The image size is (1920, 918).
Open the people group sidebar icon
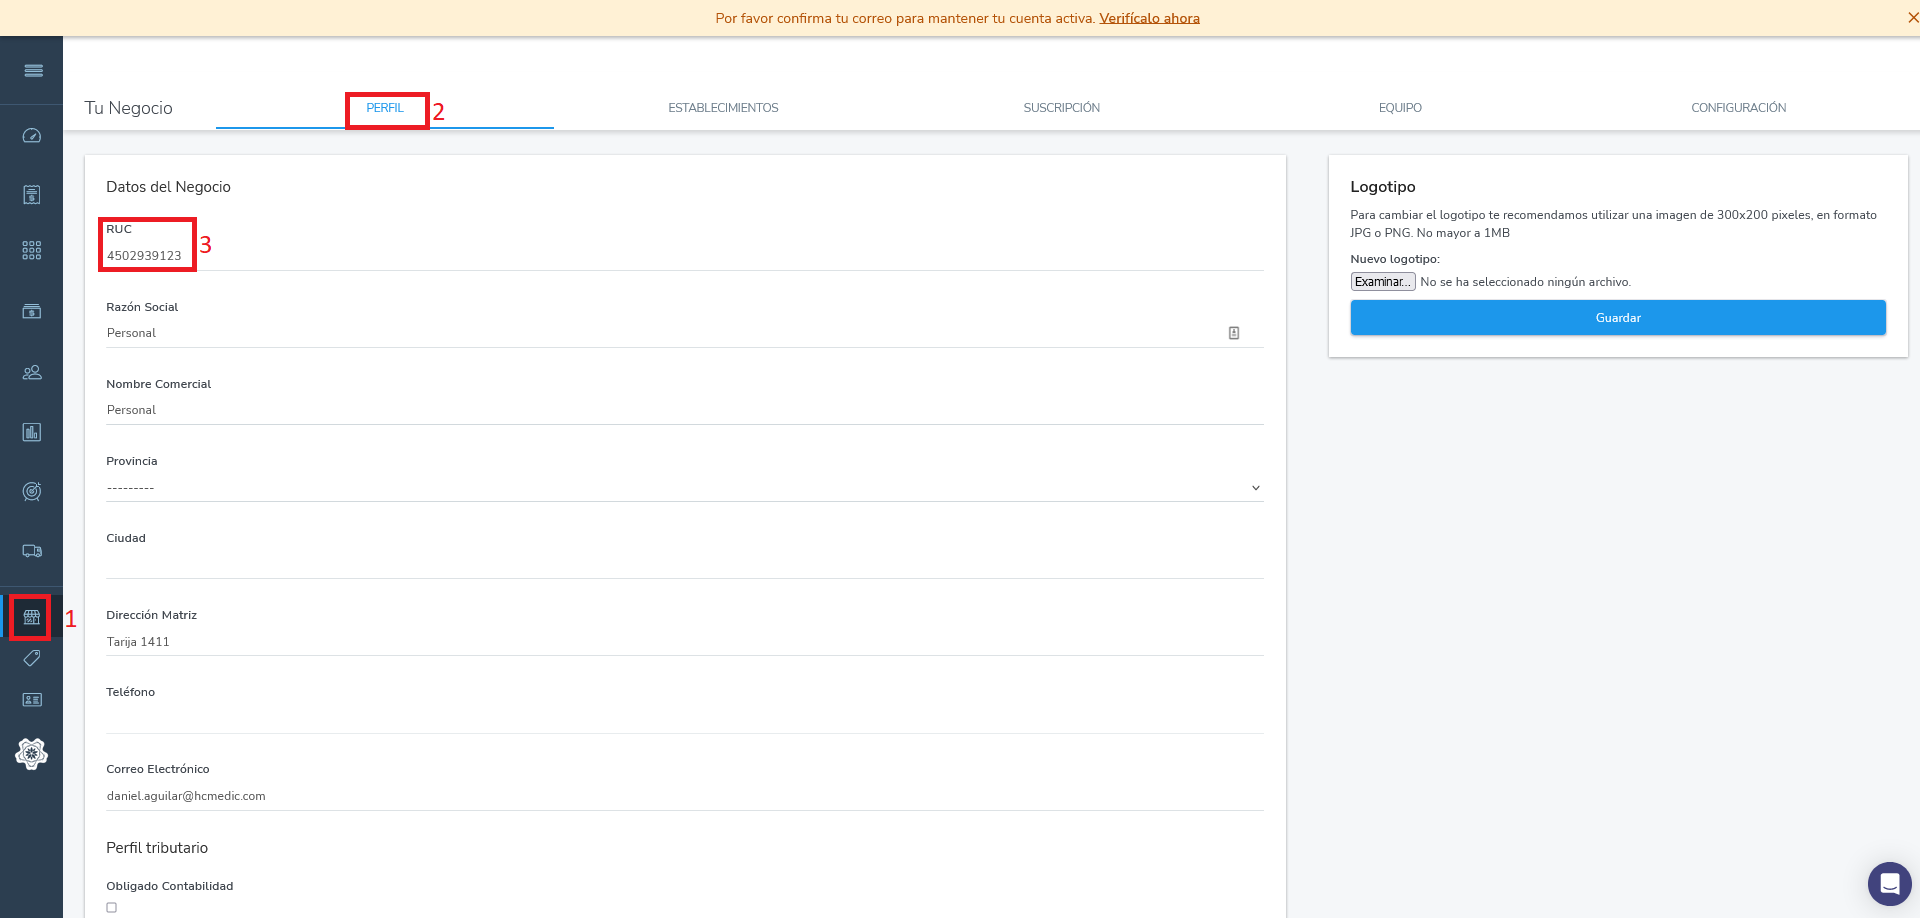tap(32, 372)
